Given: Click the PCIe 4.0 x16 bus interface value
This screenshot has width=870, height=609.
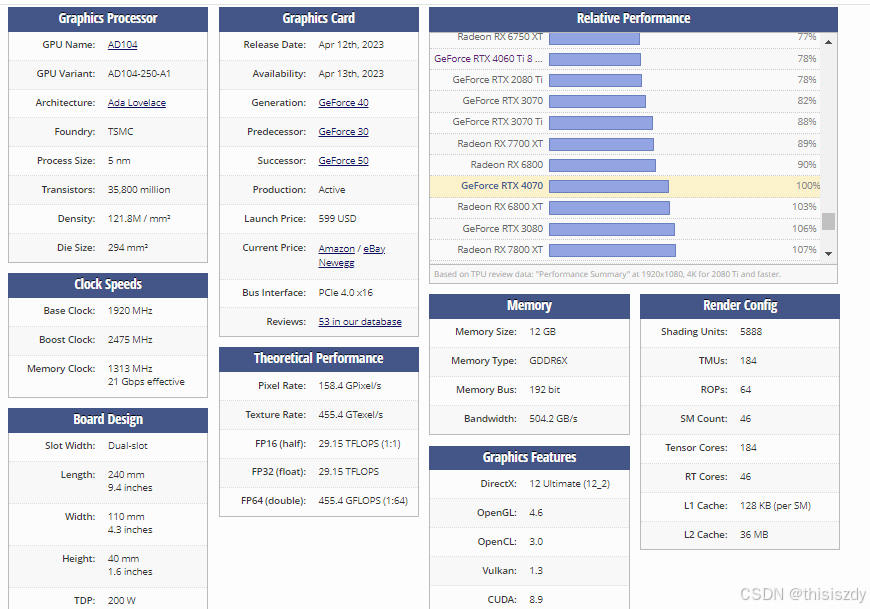Looking at the screenshot, I should pyautogui.click(x=345, y=292).
